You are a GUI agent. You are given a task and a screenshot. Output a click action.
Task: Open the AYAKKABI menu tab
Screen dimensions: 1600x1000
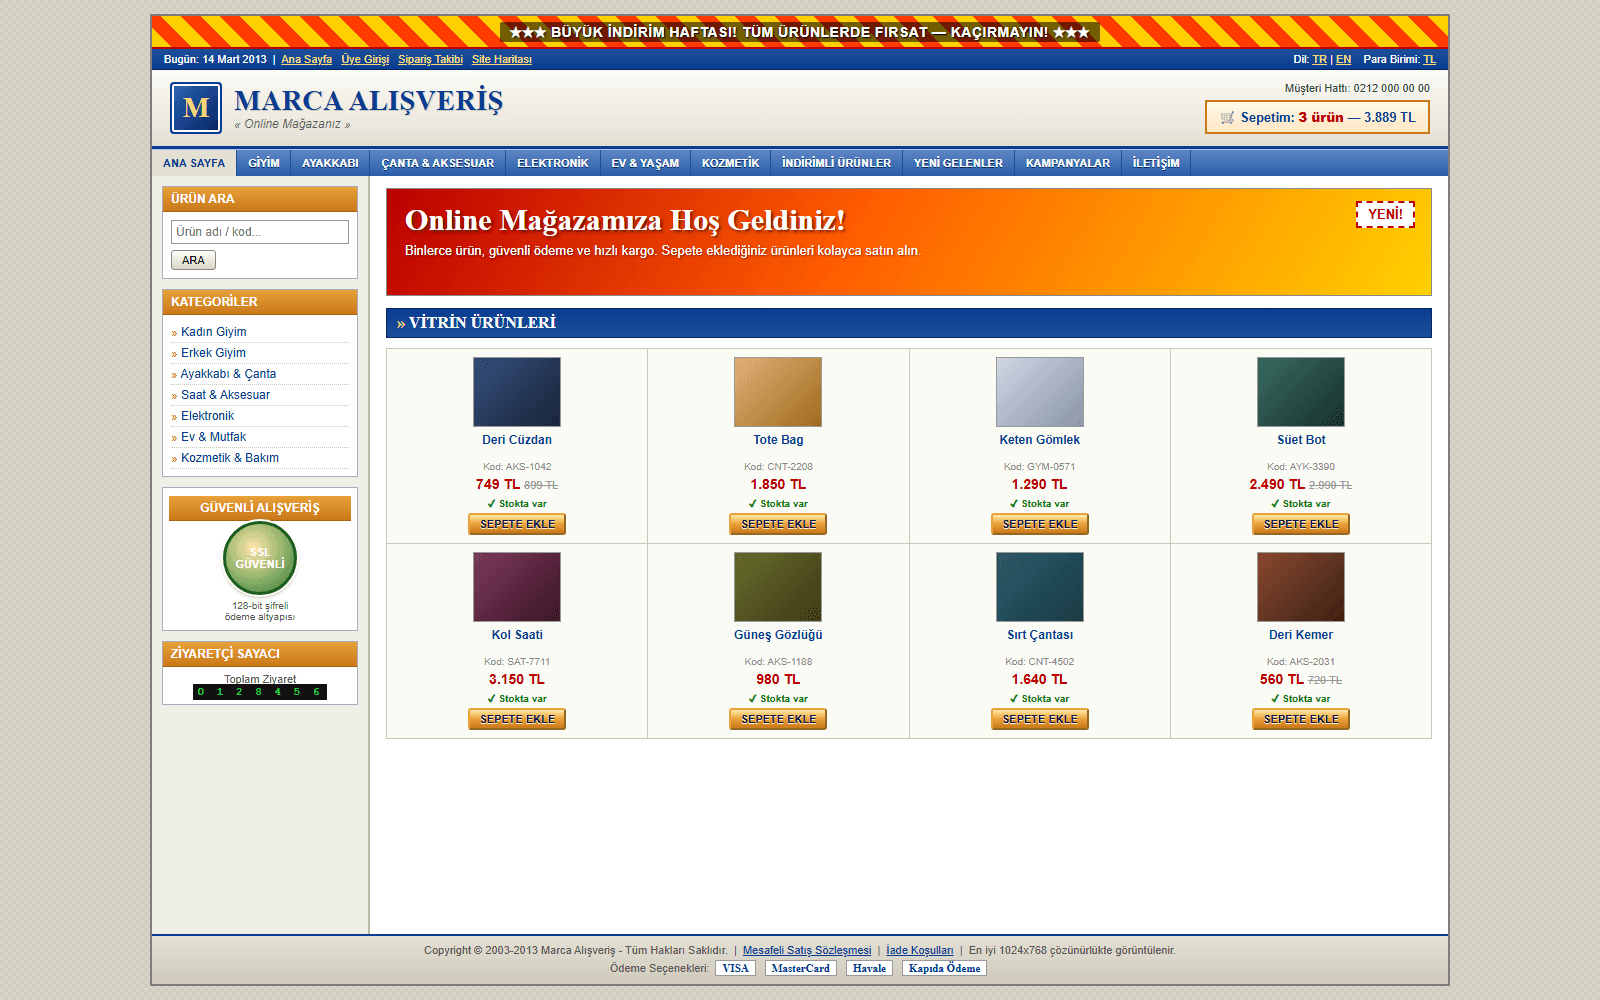pos(330,163)
